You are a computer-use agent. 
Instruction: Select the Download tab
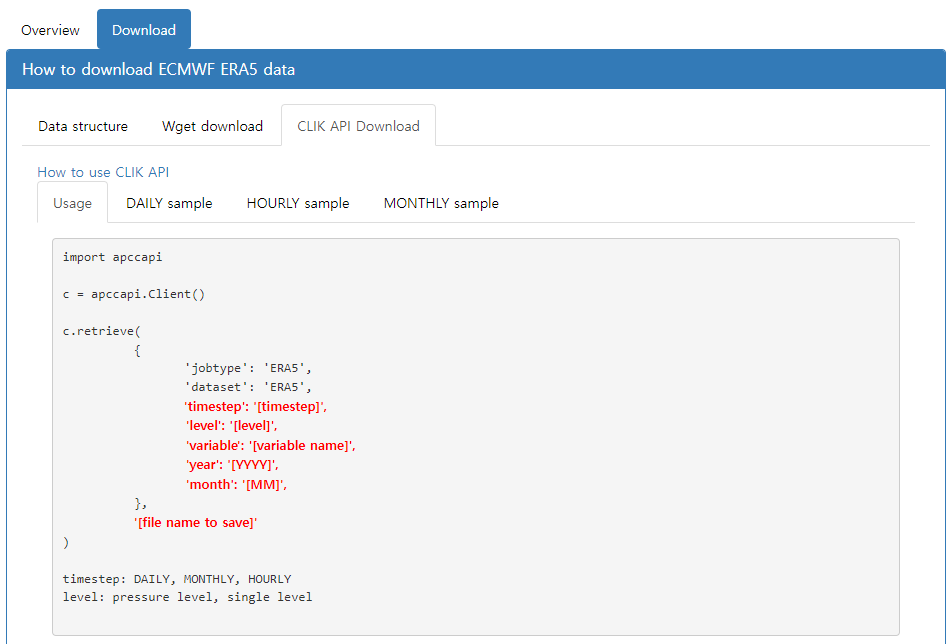coord(143,30)
